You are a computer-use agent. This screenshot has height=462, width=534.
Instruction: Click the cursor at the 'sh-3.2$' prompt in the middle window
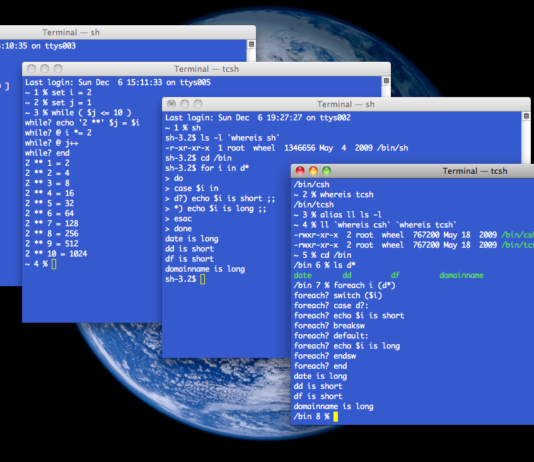pyautogui.click(x=203, y=279)
